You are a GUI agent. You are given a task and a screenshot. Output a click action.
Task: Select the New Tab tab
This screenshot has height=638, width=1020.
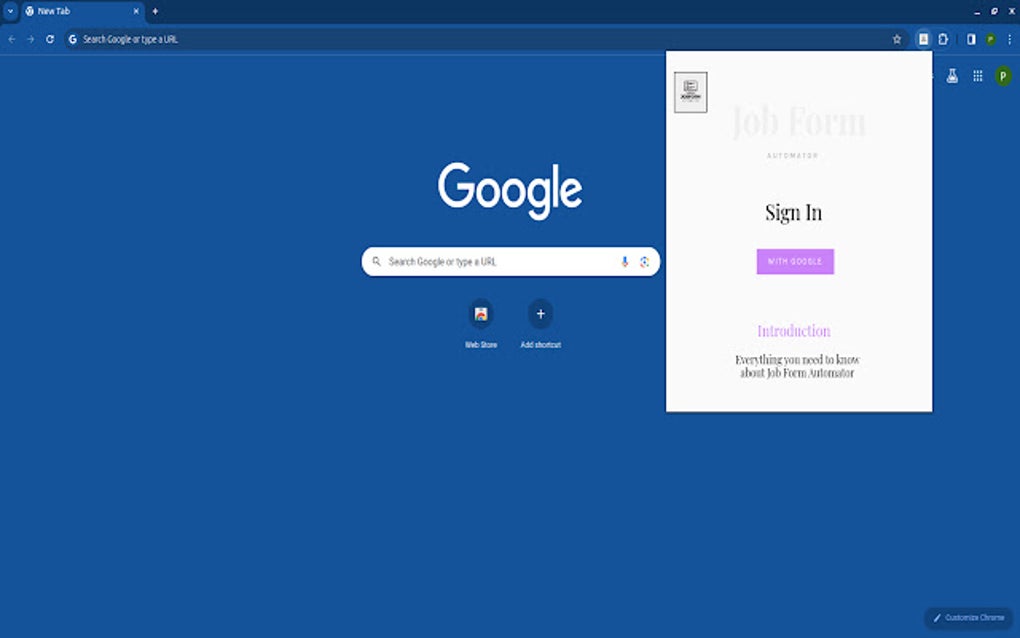click(81, 12)
